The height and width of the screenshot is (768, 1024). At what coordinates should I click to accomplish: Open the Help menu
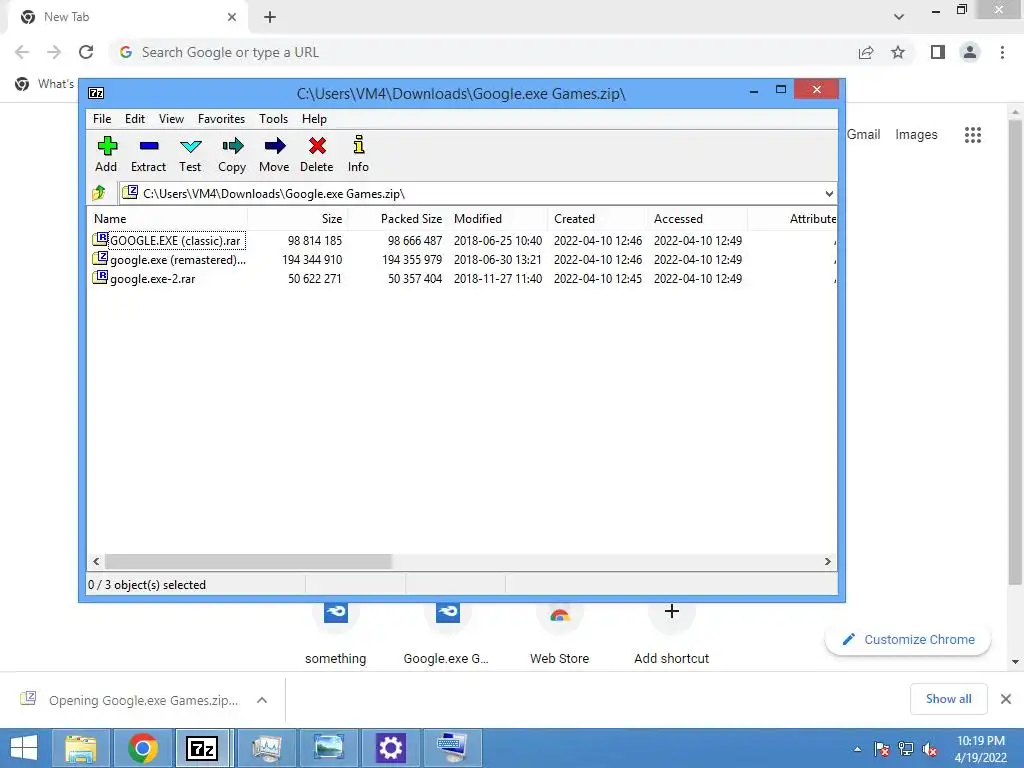[314, 119]
